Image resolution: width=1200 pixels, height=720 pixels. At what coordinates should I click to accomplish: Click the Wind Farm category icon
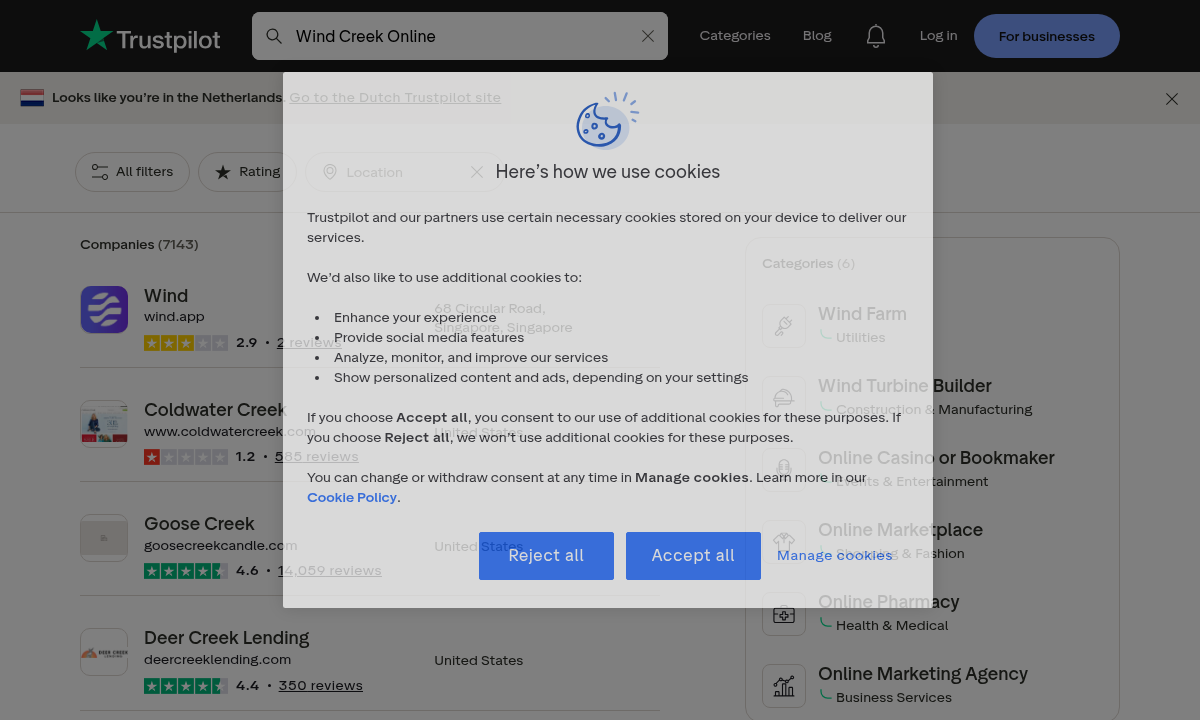[784, 326]
